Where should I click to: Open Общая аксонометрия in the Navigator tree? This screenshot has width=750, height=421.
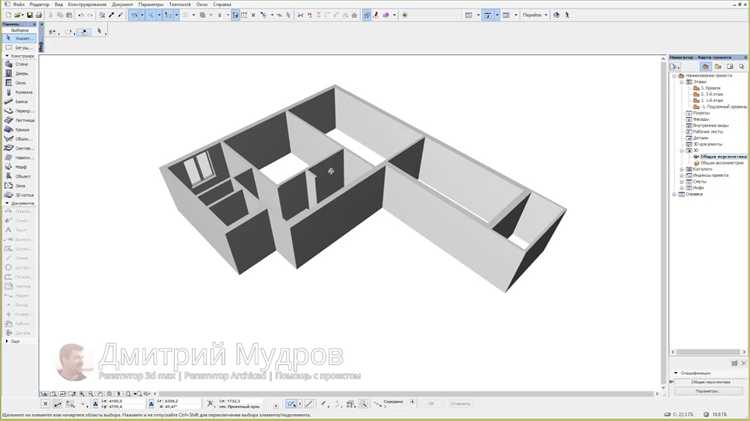tap(722, 163)
